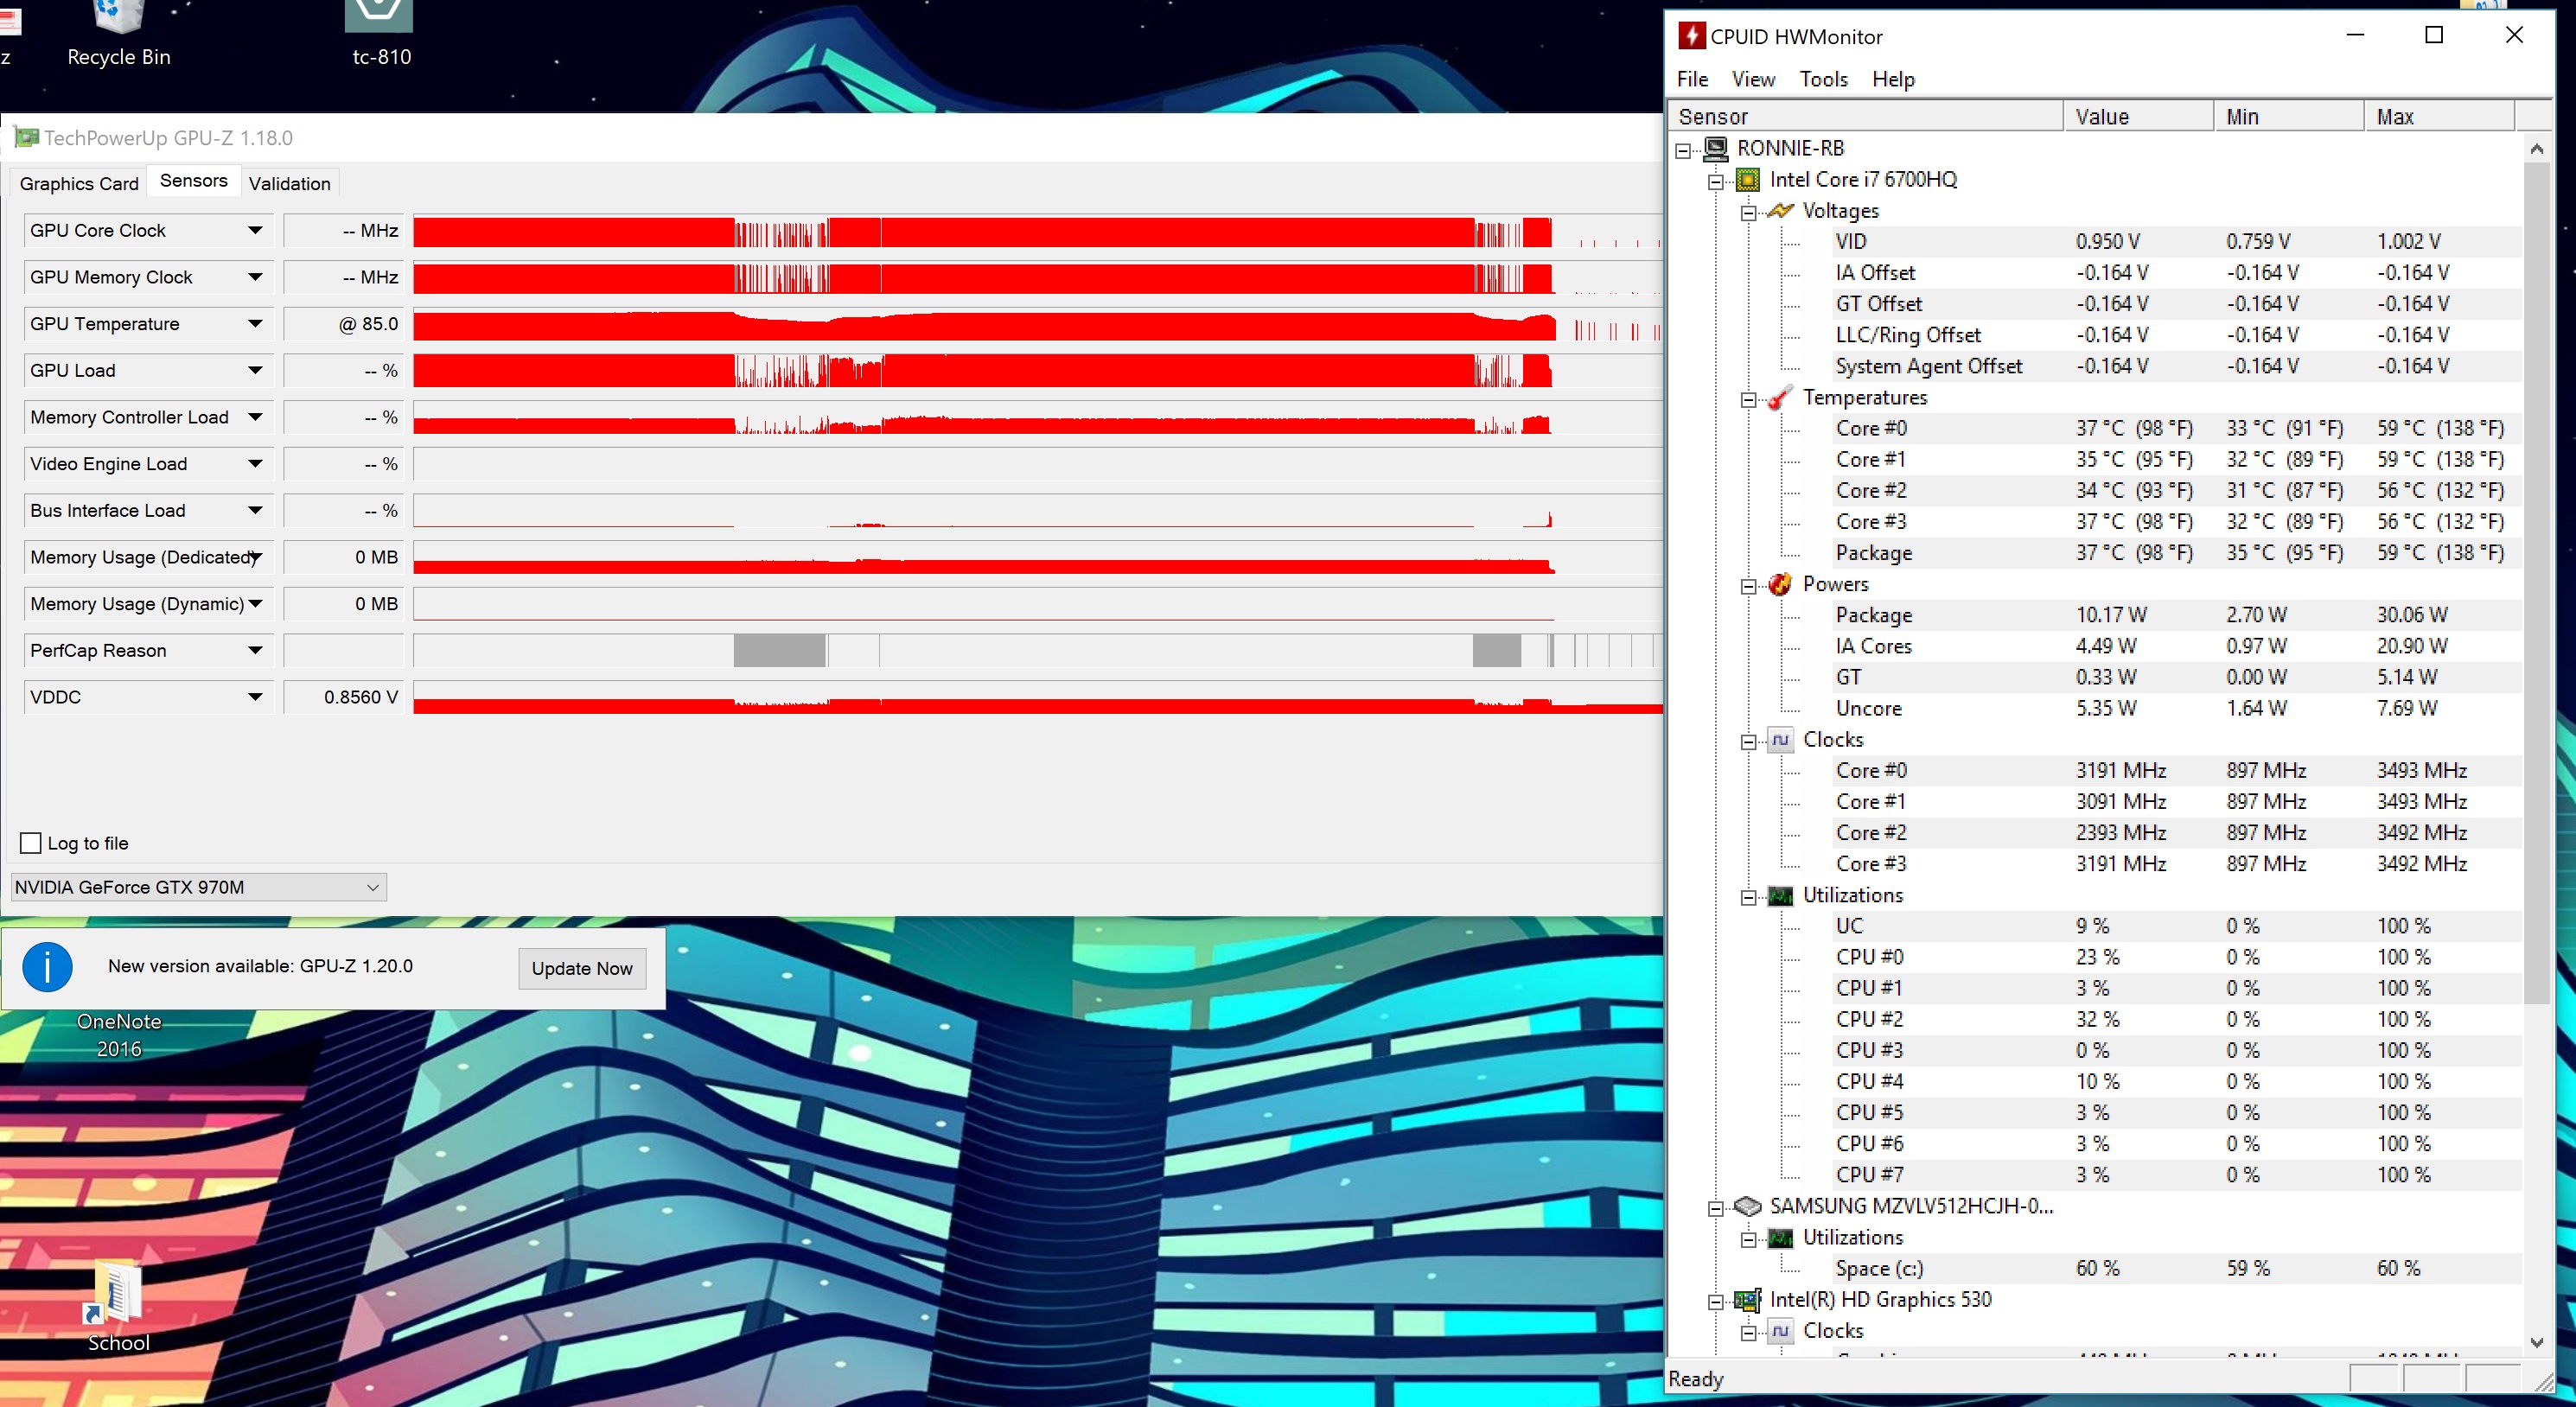Collapse the RONNIE-RB tree node
Image resolution: width=2576 pixels, height=1407 pixels.
(x=1684, y=150)
